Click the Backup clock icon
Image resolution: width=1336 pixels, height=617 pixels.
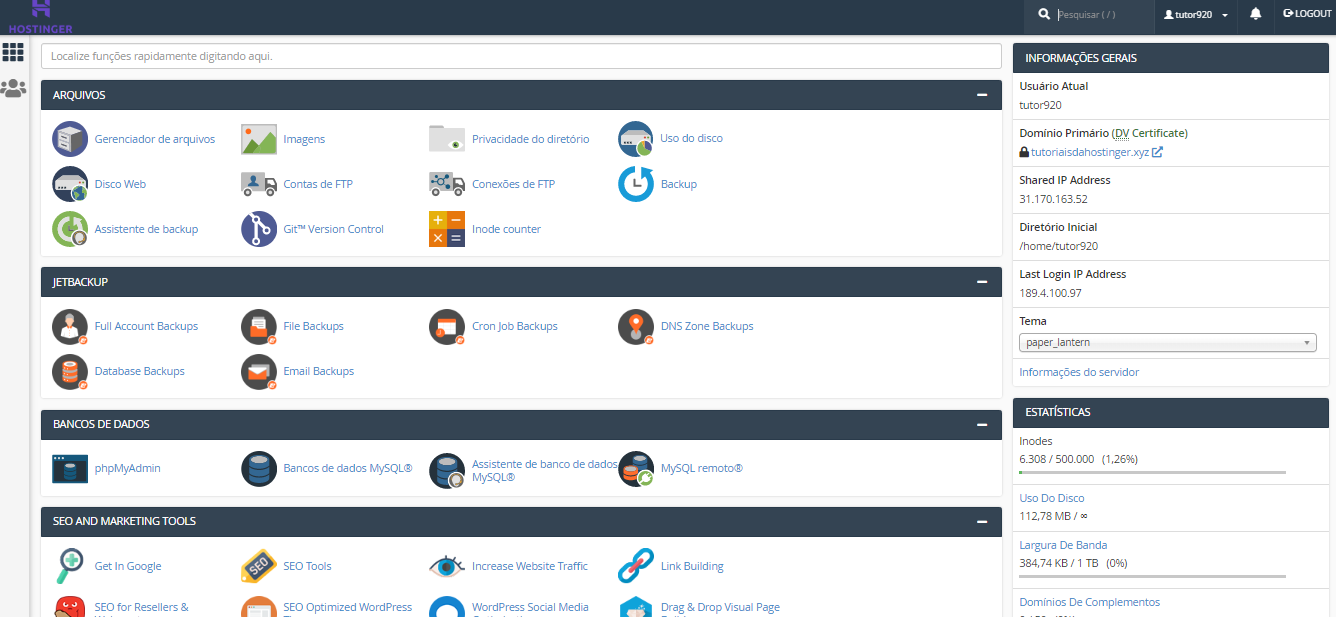pyautogui.click(x=635, y=184)
